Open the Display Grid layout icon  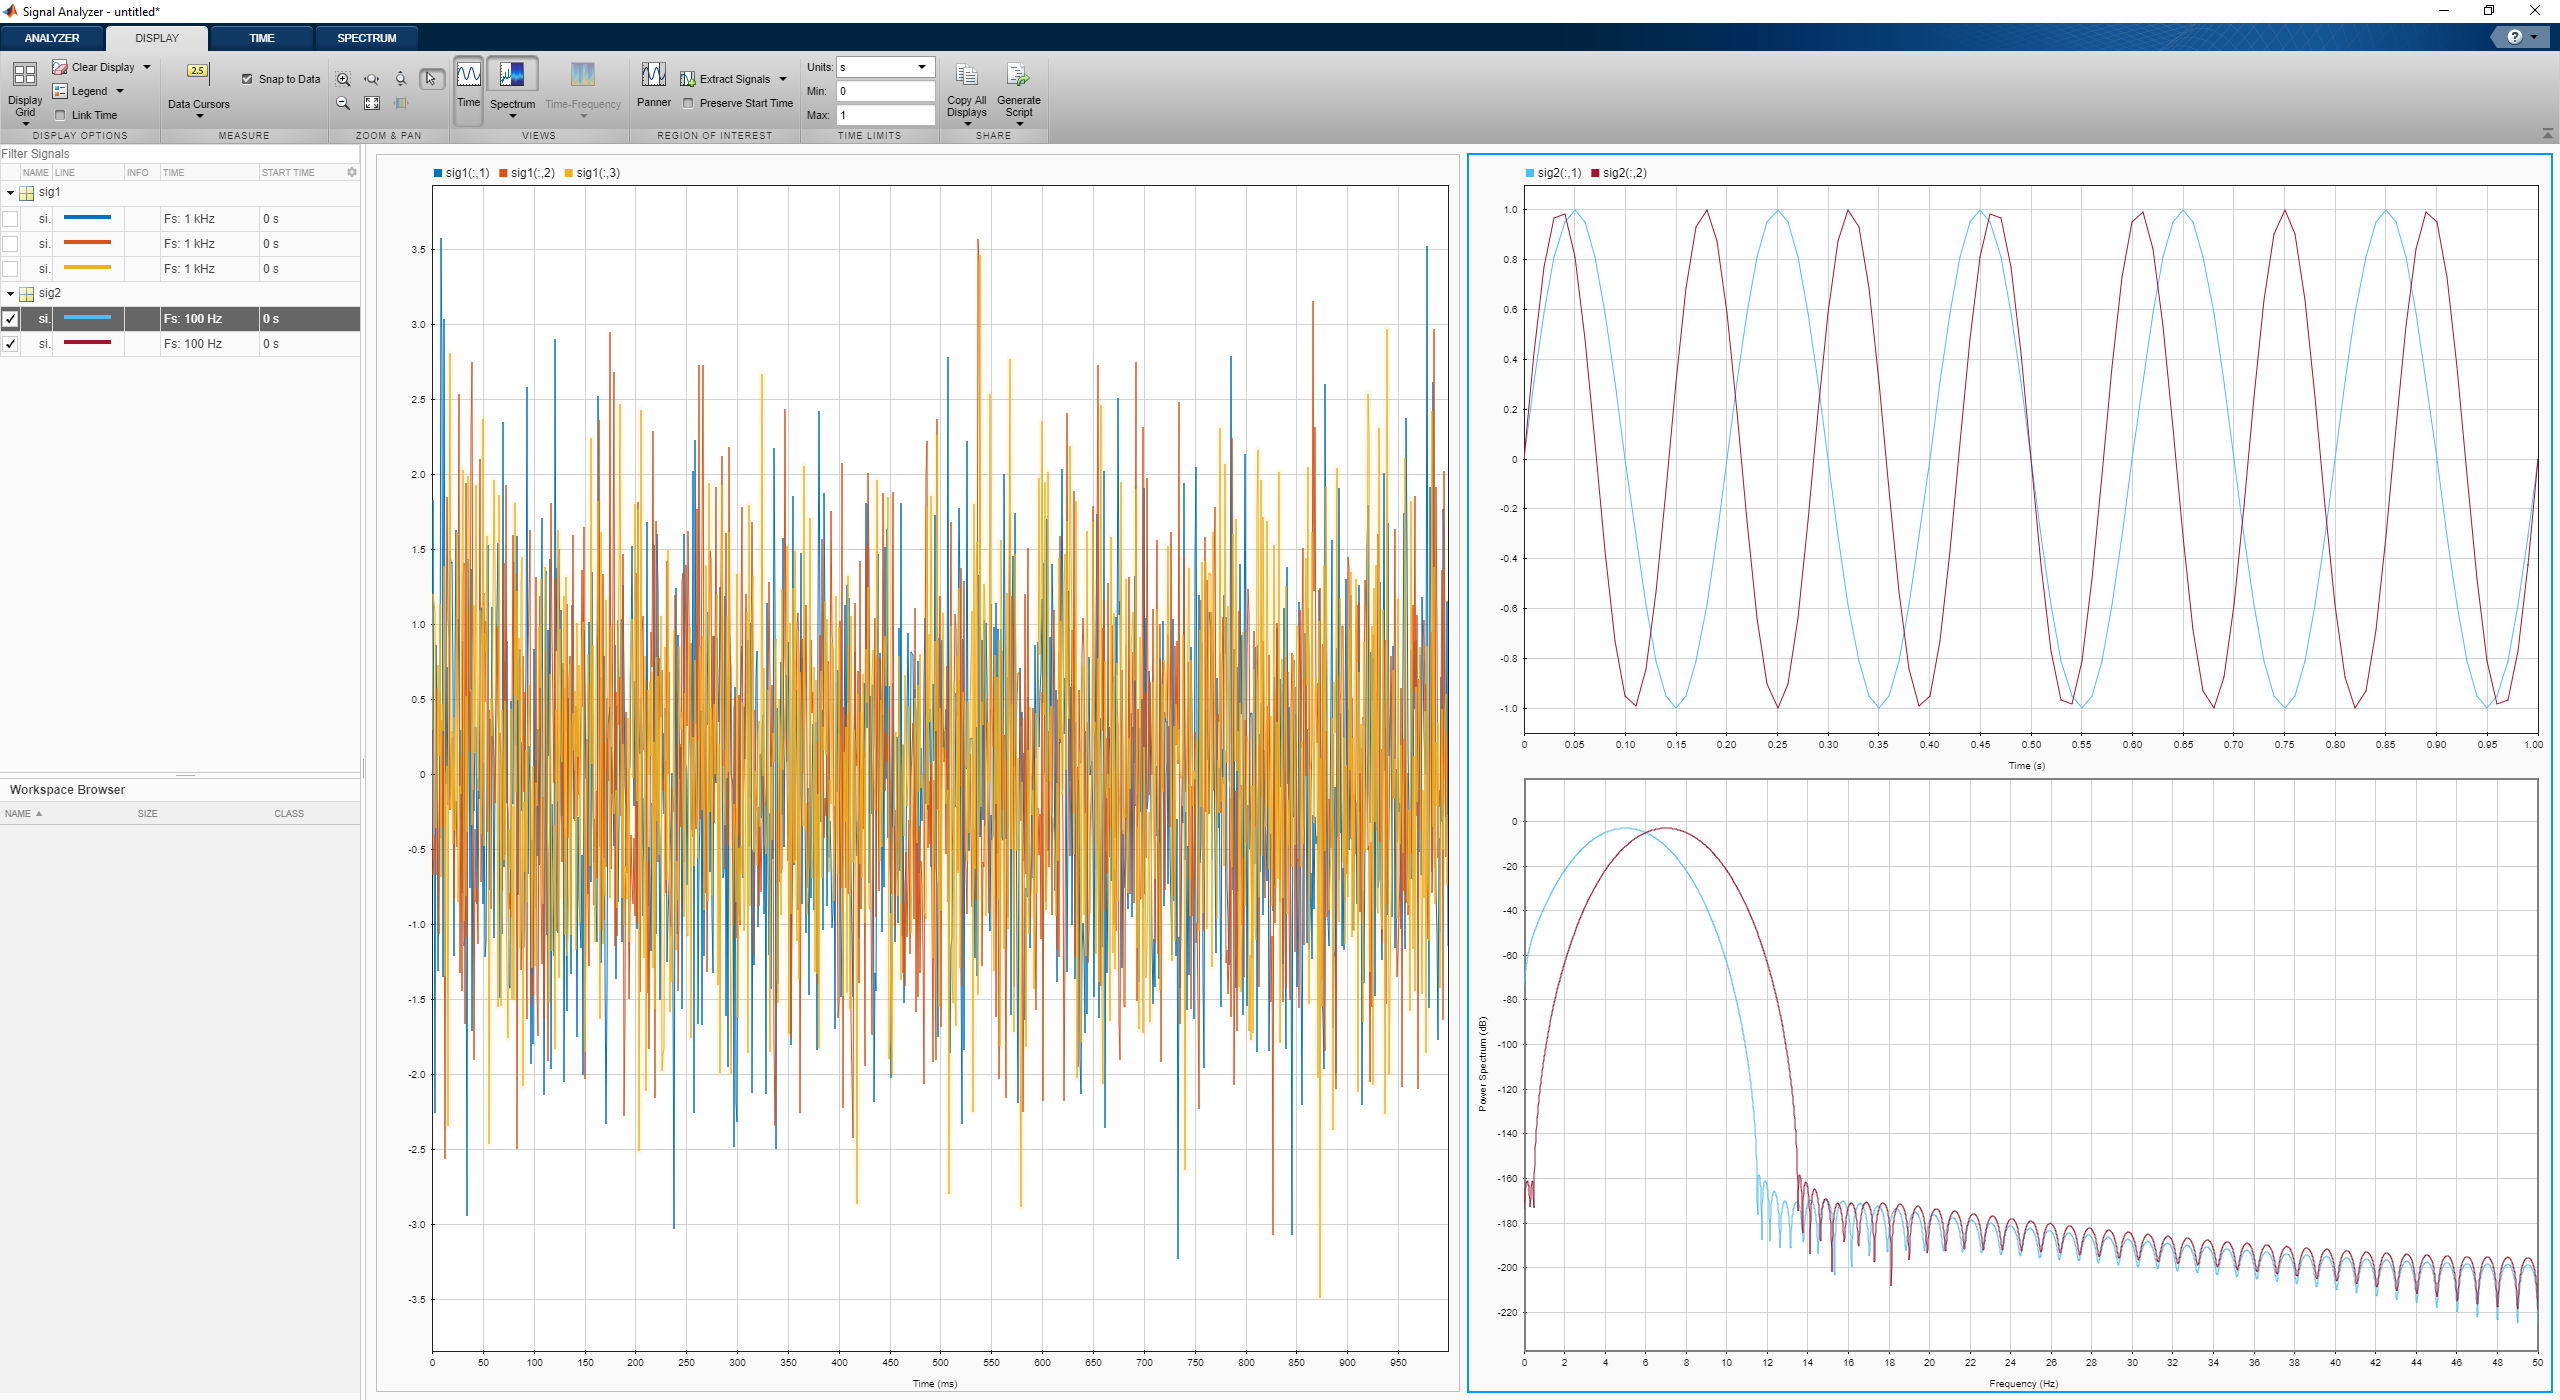(25, 75)
